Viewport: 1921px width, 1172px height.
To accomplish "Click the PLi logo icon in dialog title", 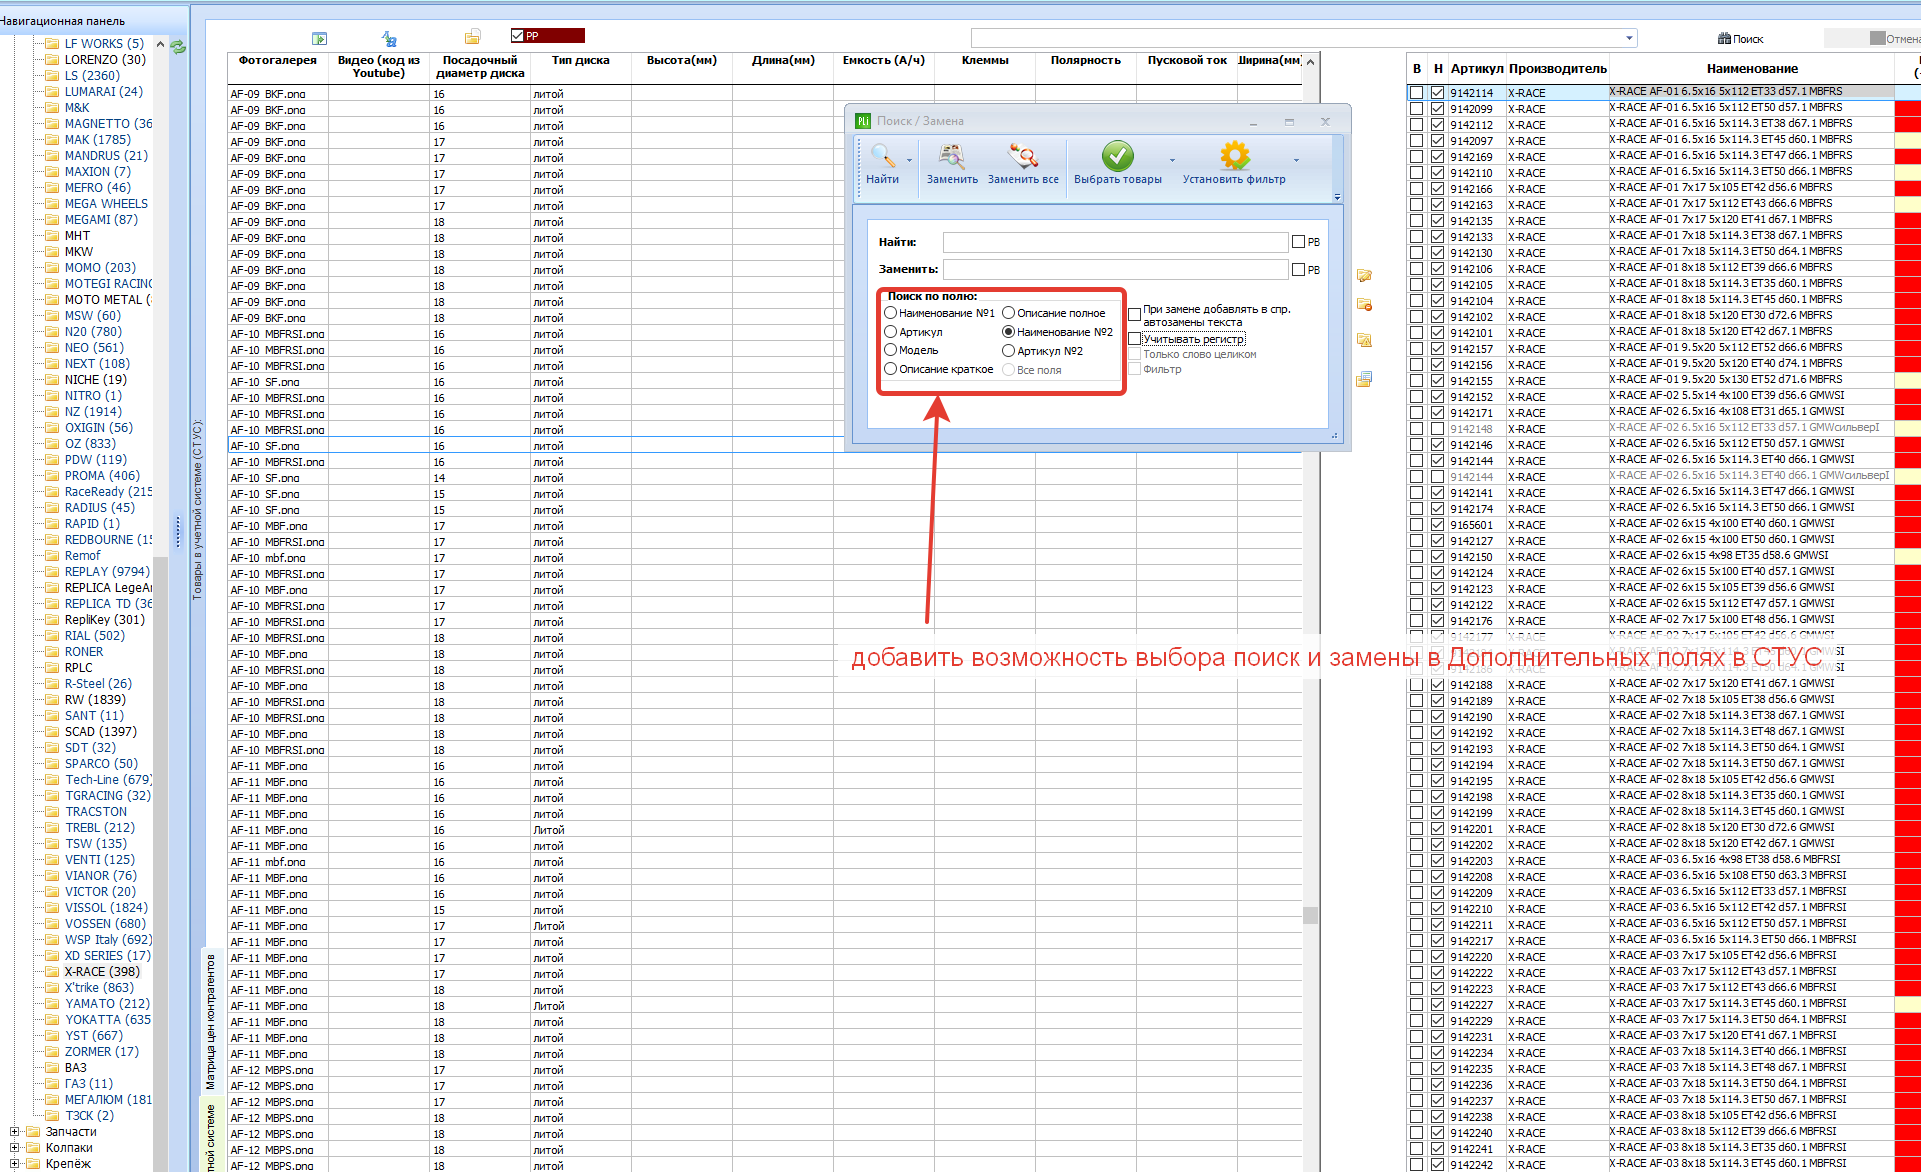I will 863,121.
